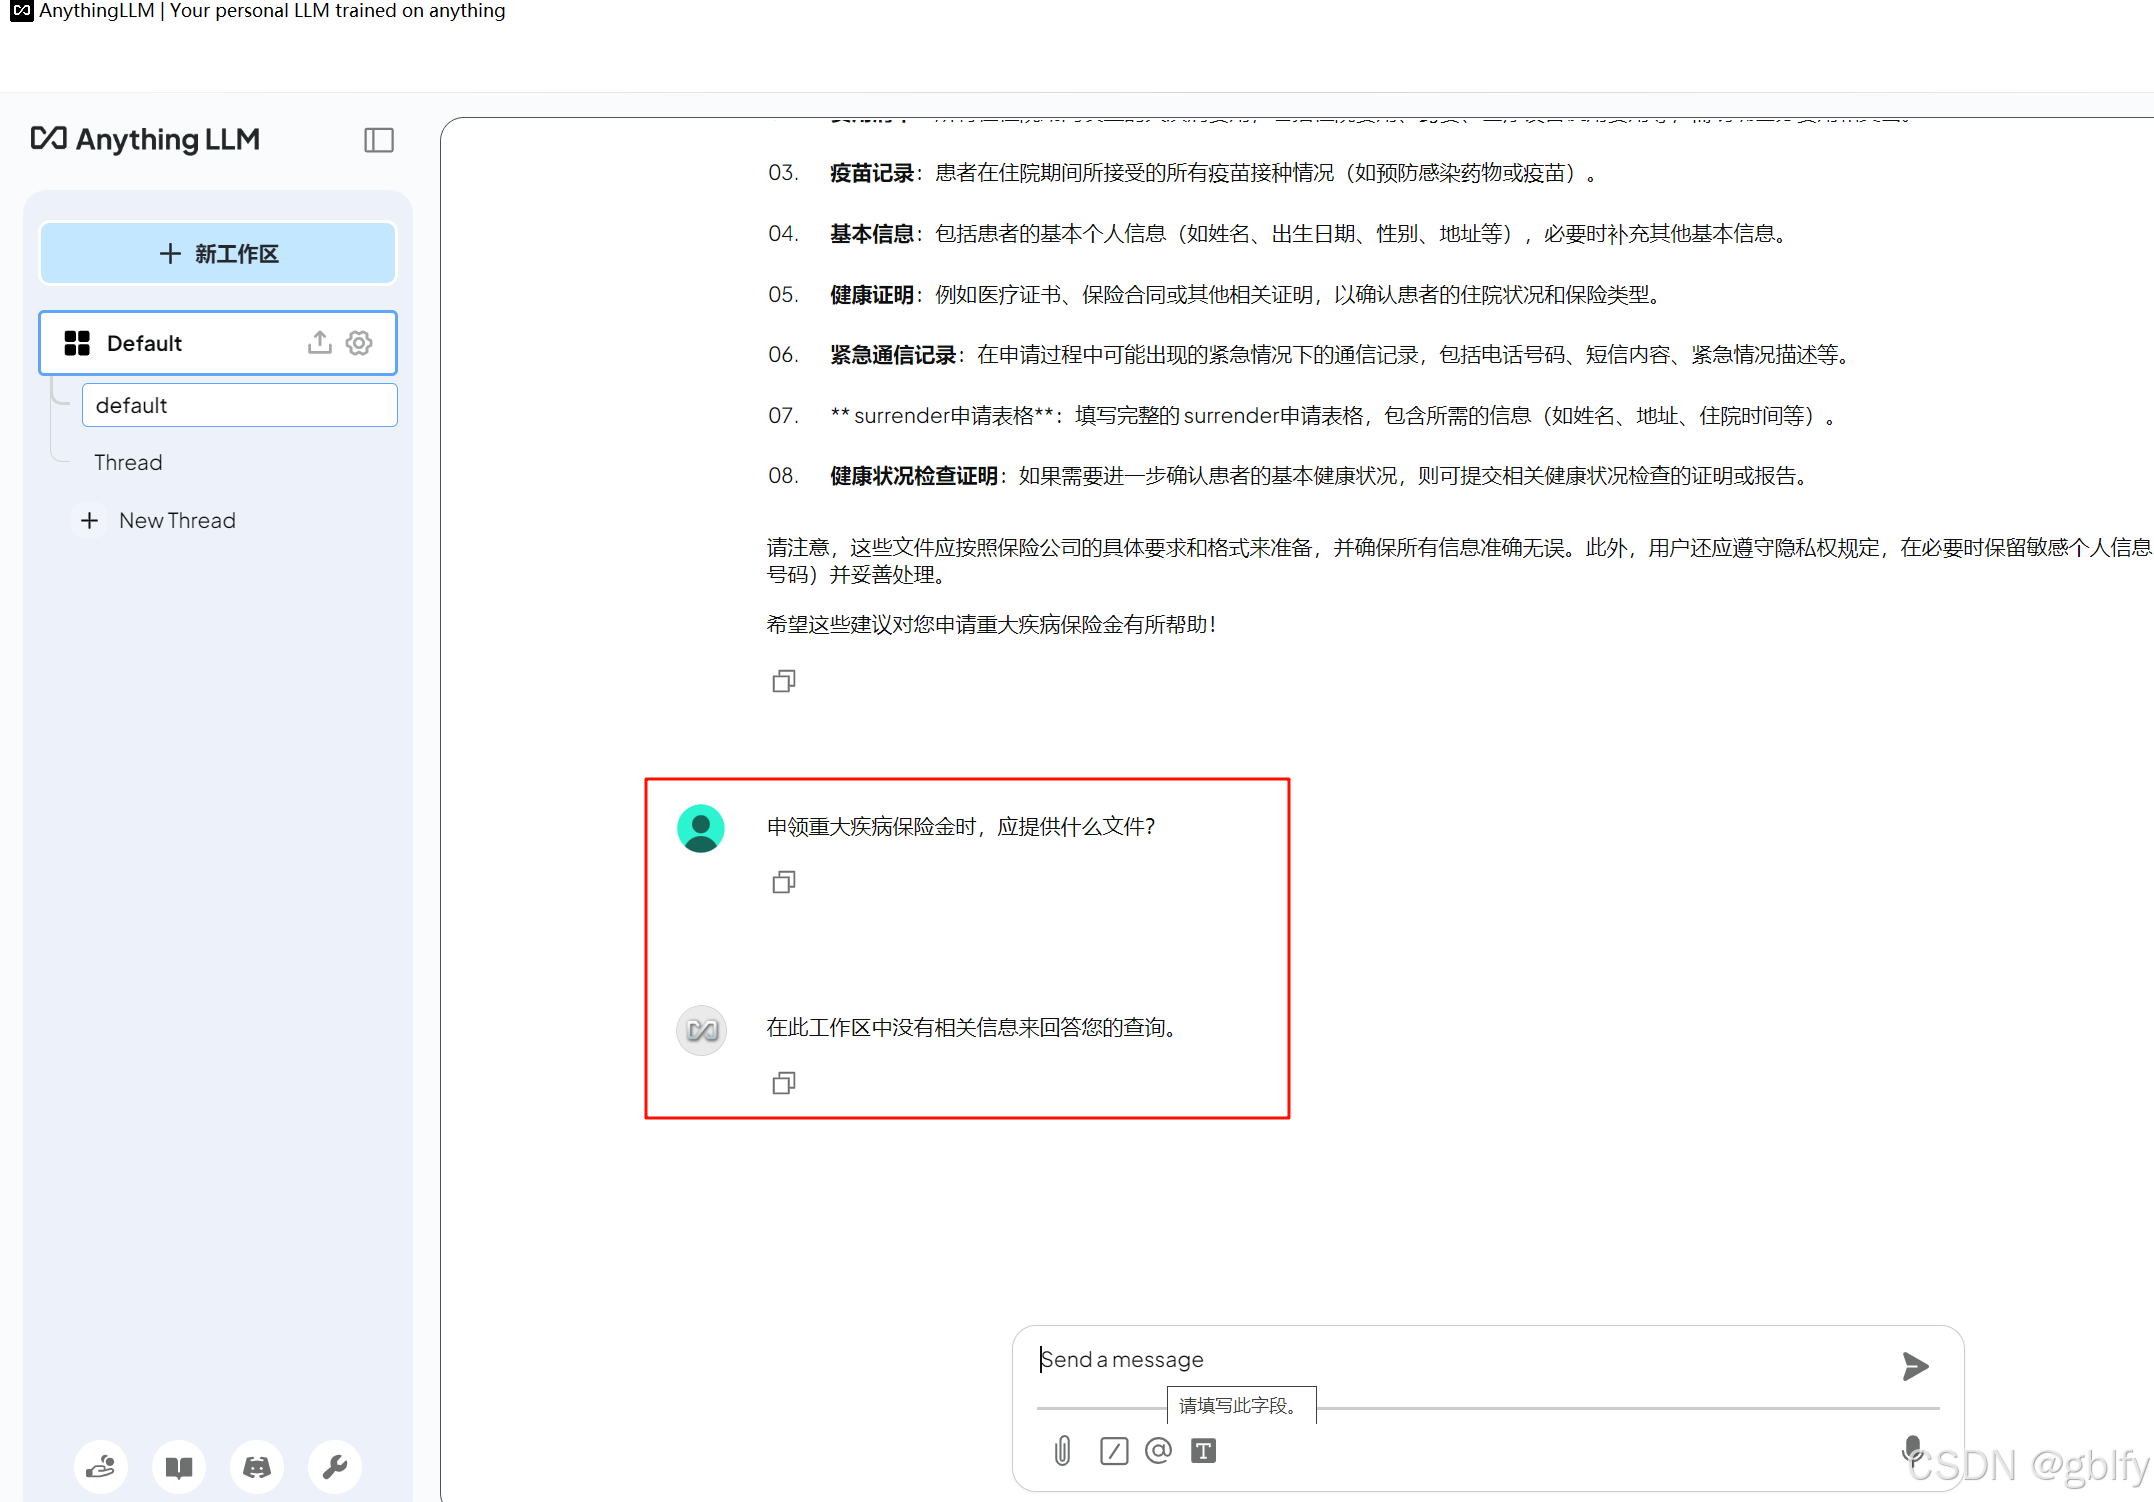
Task: Copy the user question message
Action: (783, 882)
